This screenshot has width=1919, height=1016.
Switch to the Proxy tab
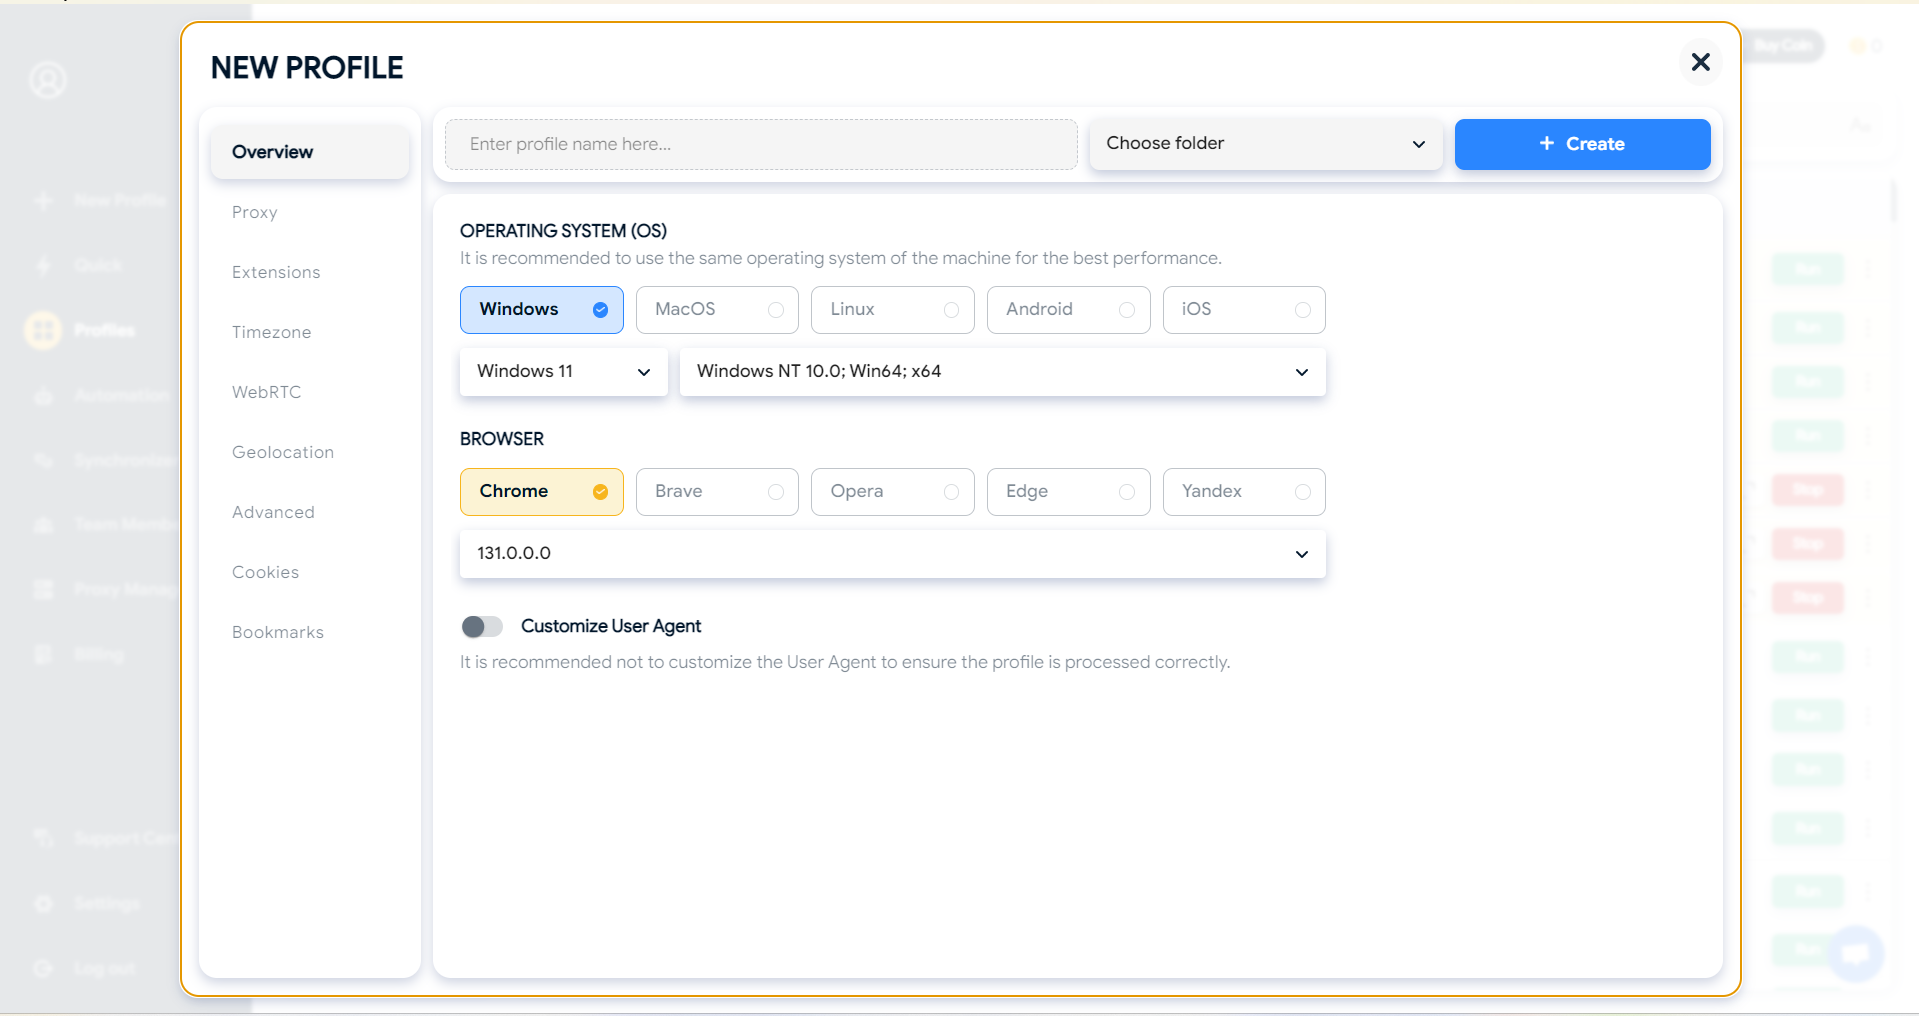(x=255, y=212)
